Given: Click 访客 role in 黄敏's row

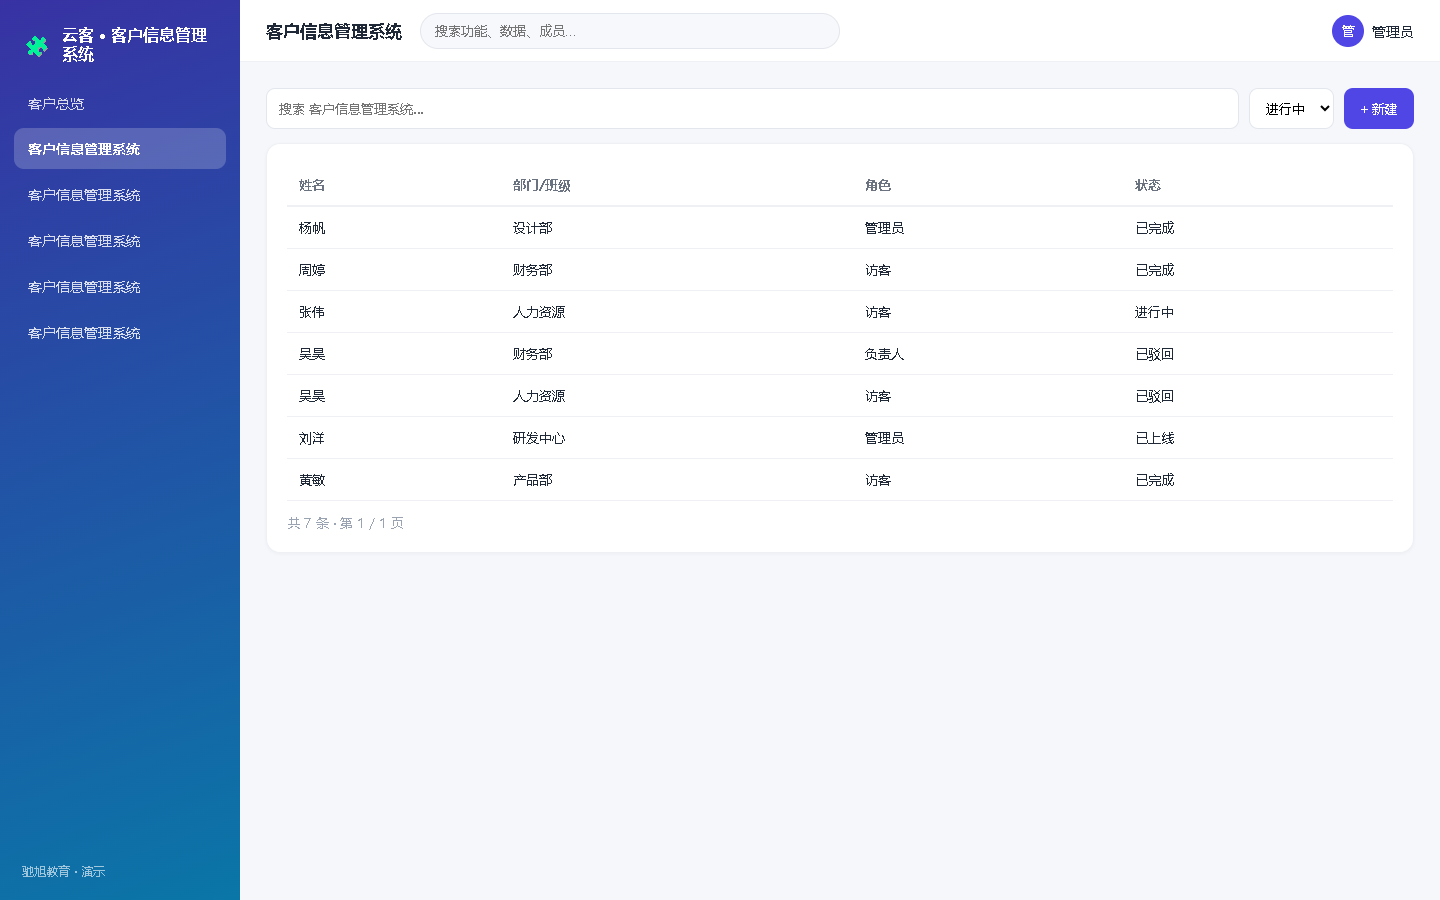Looking at the screenshot, I should point(878,480).
